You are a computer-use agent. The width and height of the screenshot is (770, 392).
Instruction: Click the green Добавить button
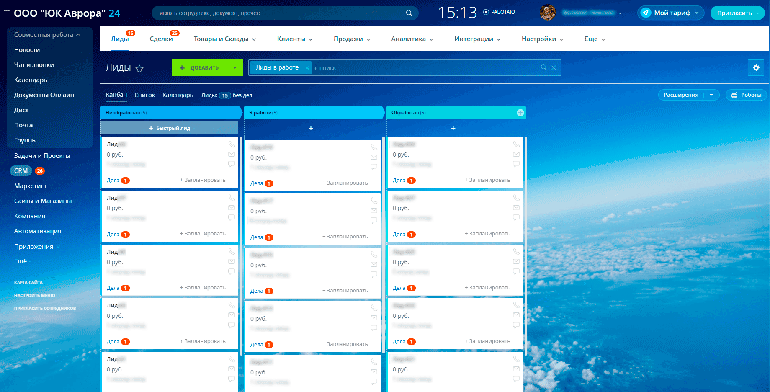[201, 68]
